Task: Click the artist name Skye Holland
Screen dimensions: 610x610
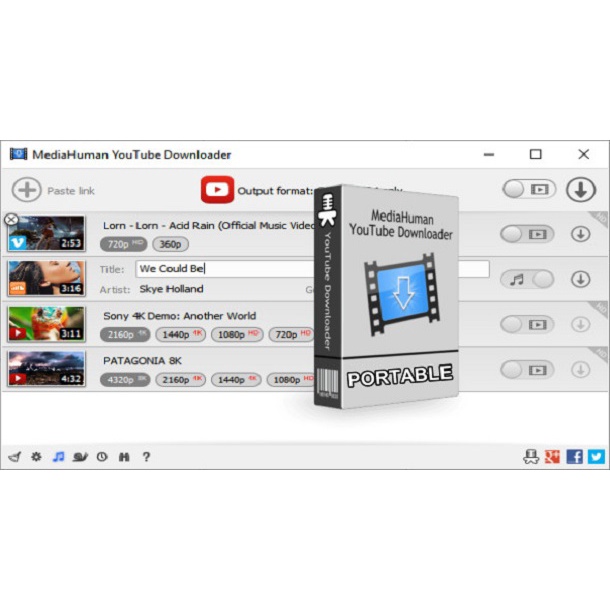Action: pyautogui.click(x=172, y=289)
